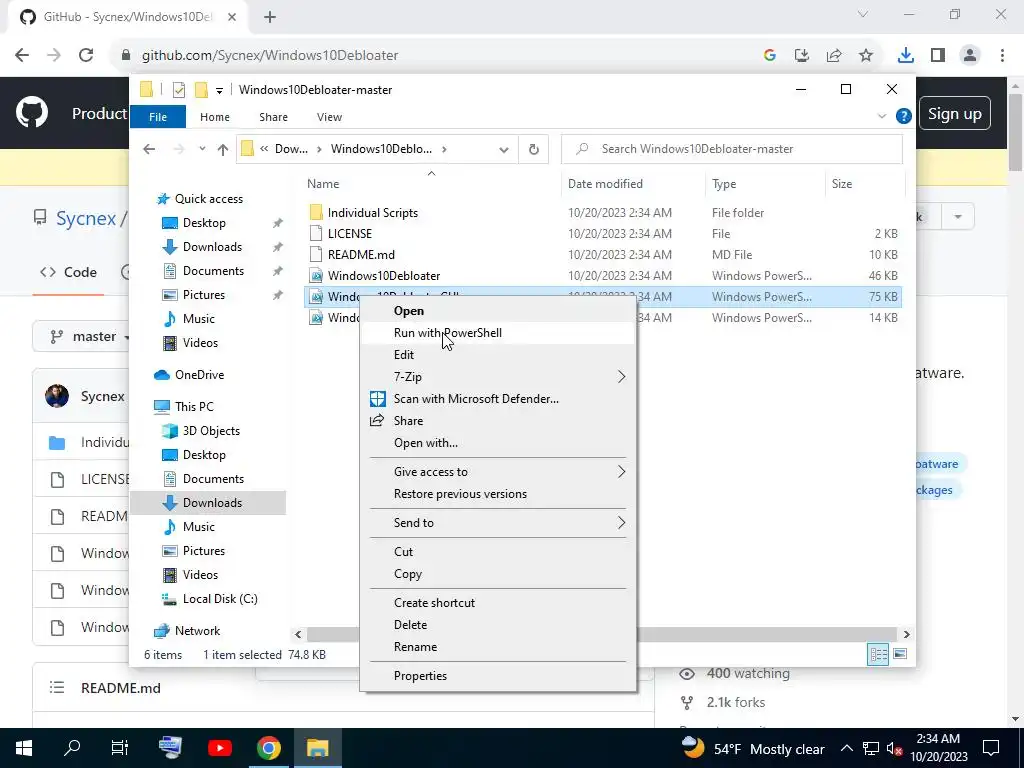The height and width of the screenshot is (768, 1024).
Task: Click Restore previous versions
Action: point(460,494)
